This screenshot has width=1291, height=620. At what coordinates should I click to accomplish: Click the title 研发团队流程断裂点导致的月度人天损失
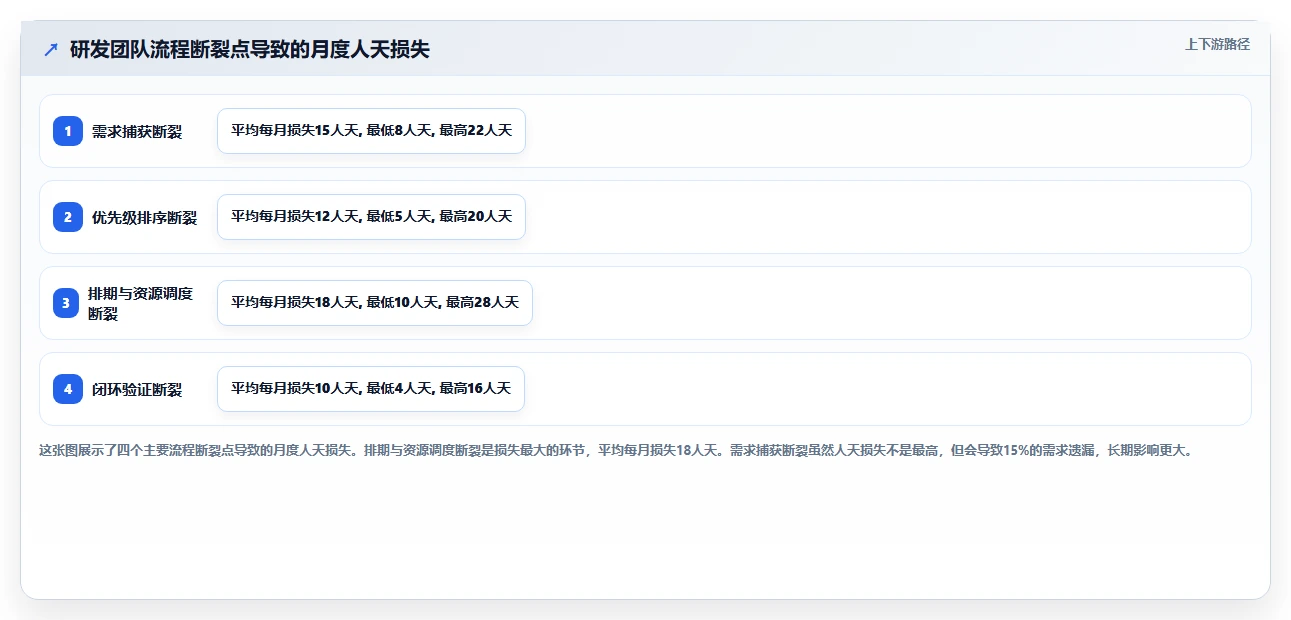(x=250, y=50)
